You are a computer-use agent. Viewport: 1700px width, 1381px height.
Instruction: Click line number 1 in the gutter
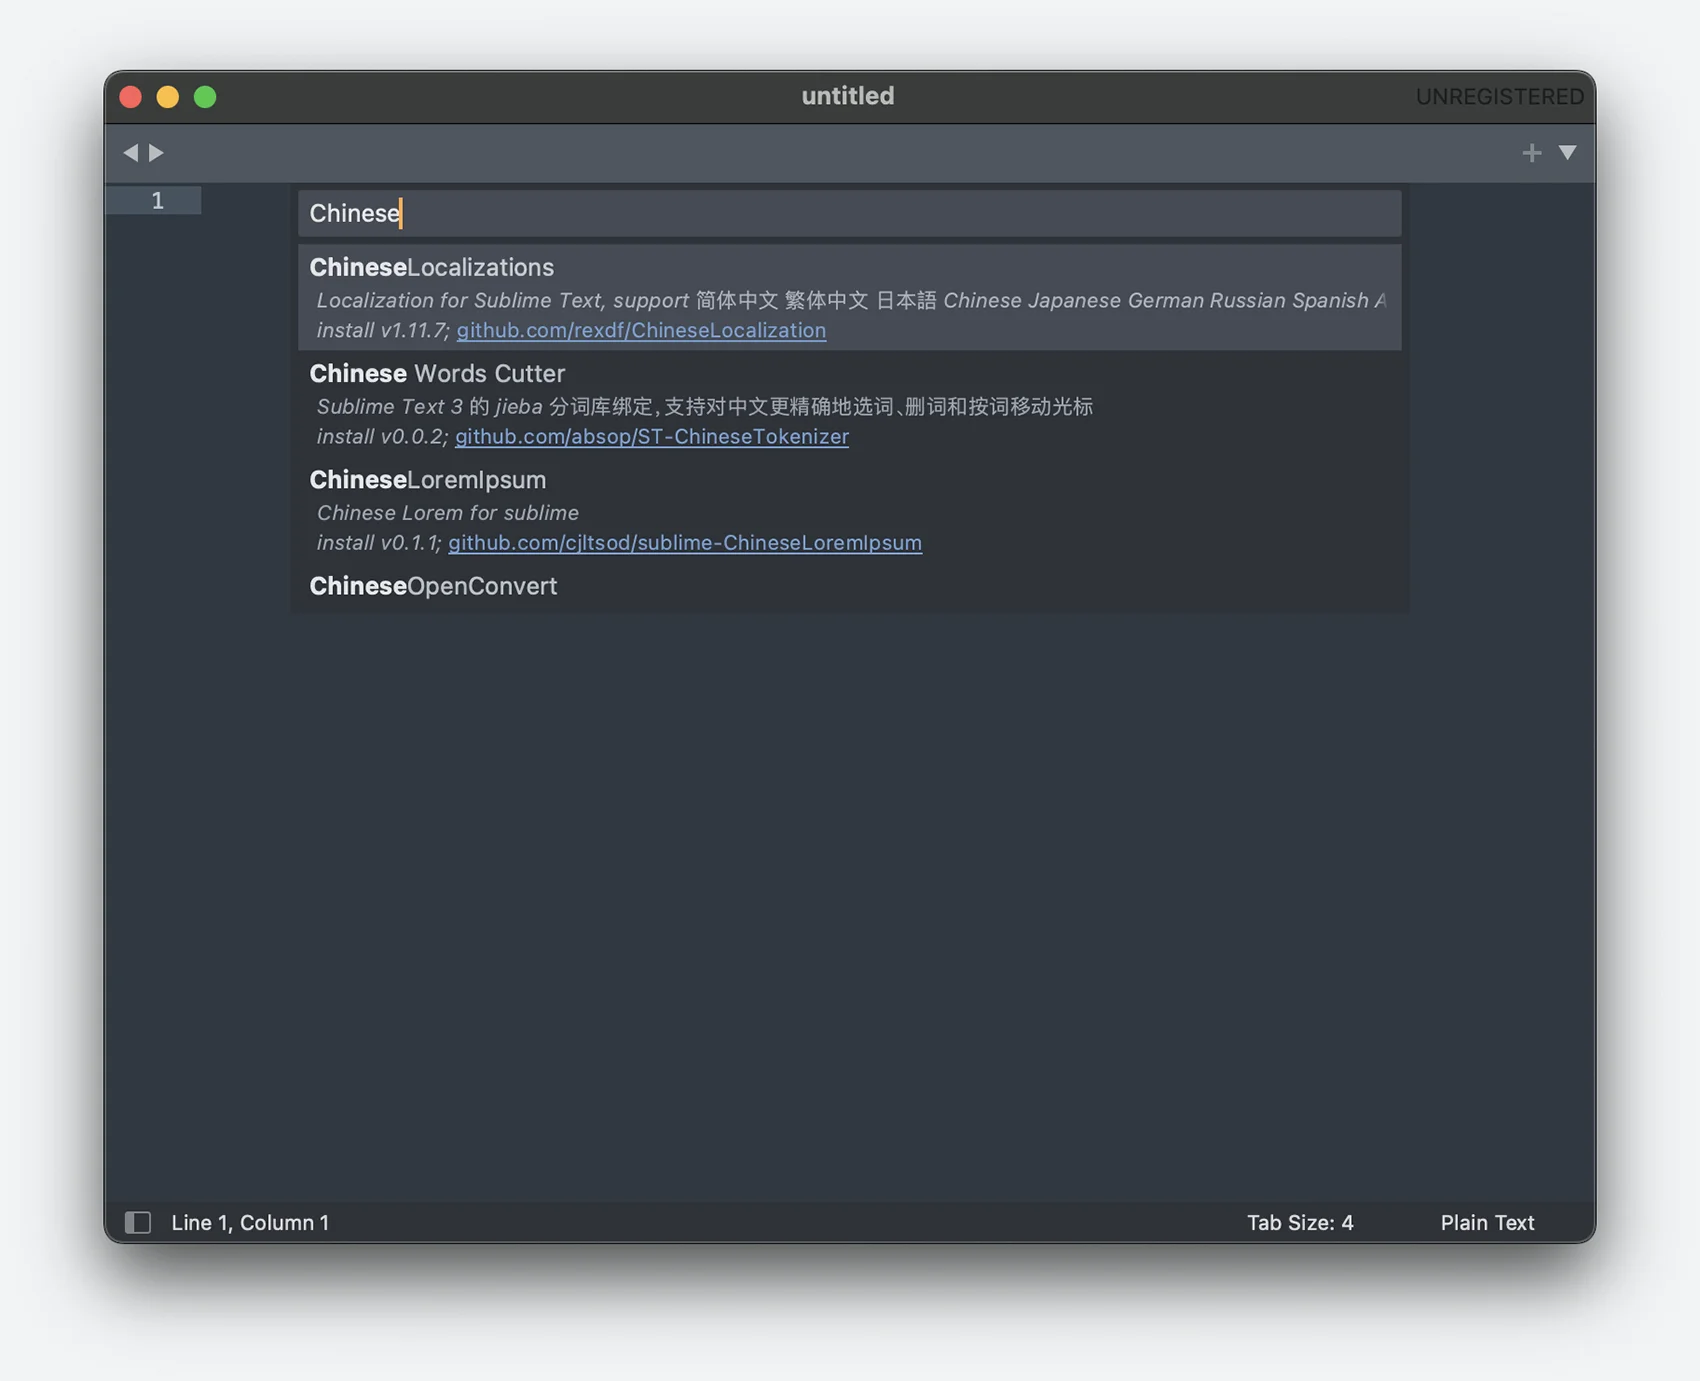(157, 200)
